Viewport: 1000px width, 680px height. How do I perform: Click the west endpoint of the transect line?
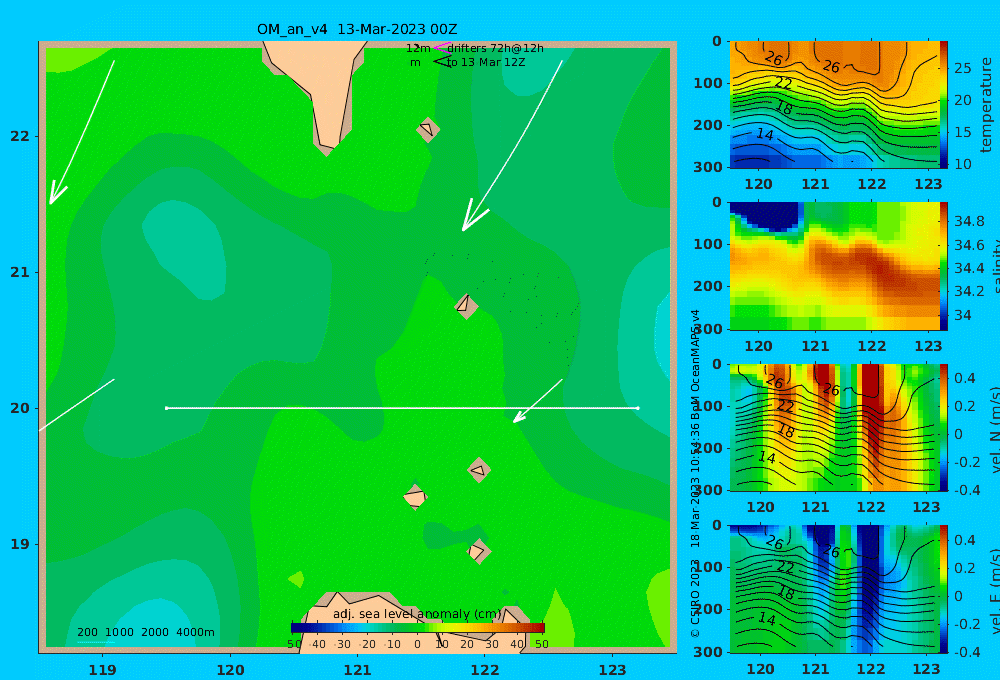click(x=167, y=408)
